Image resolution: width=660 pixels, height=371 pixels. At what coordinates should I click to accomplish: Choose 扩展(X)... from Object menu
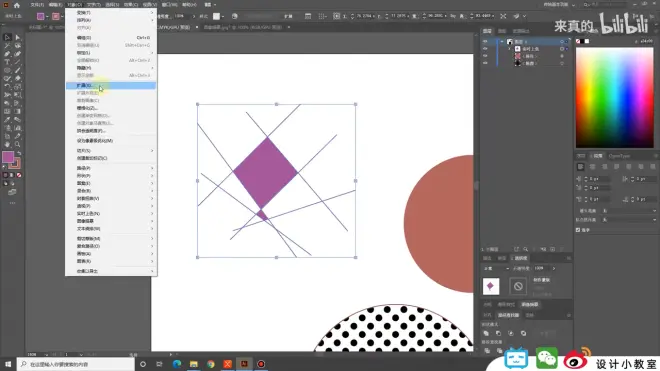coord(111,85)
